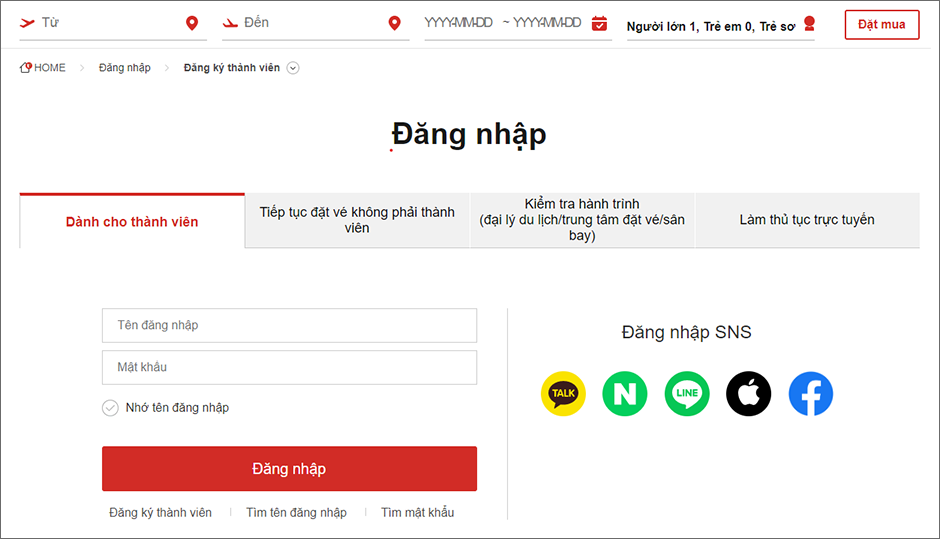Image resolution: width=940 pixels, height=539 pixels.
Task: Toggle the Nhớ tên đăng nhập checkbox
Action: click(110, 408)
